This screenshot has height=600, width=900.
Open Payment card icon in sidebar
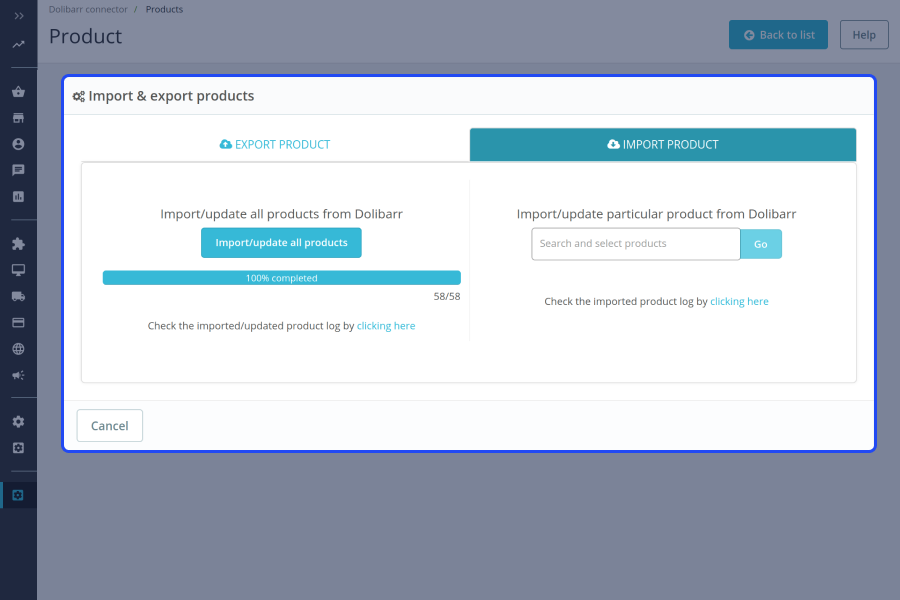(x=18, y=323)
